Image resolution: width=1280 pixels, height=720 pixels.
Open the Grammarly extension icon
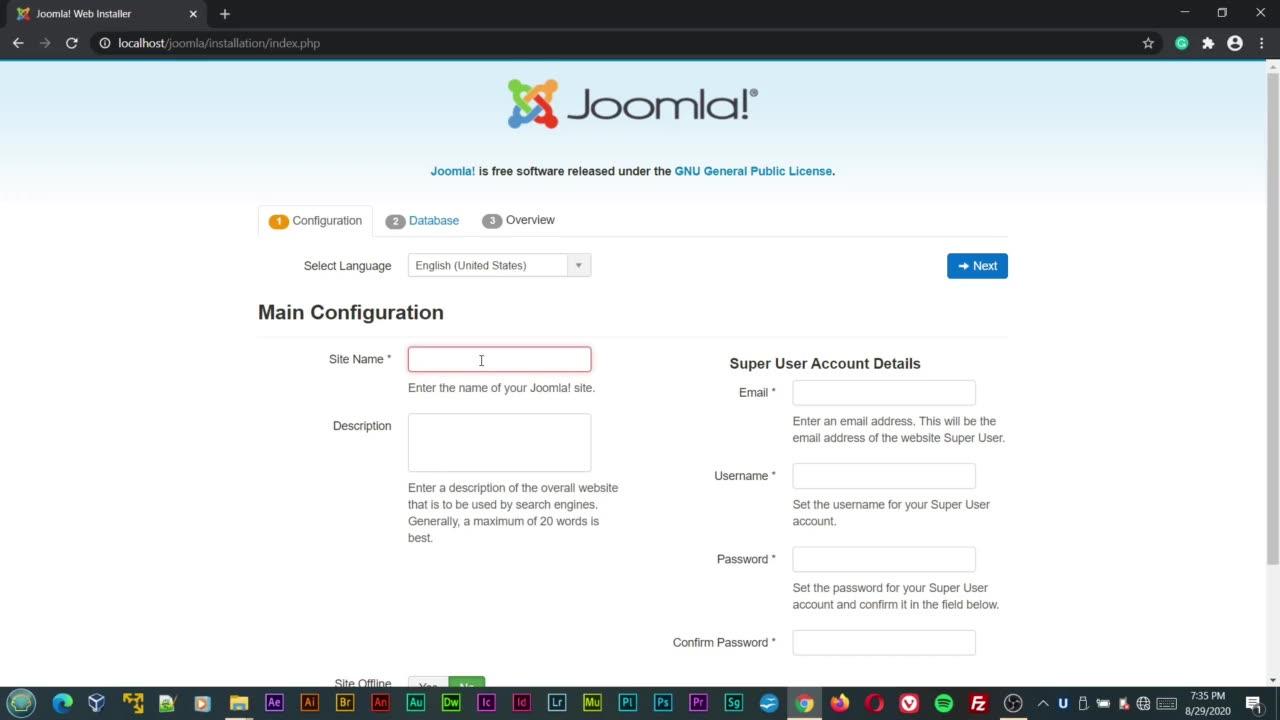pos(1182,43)
